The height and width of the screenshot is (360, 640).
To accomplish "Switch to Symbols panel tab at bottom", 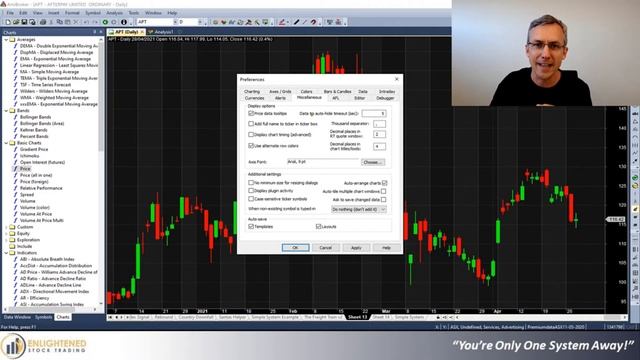I will (x=43, y=317).
